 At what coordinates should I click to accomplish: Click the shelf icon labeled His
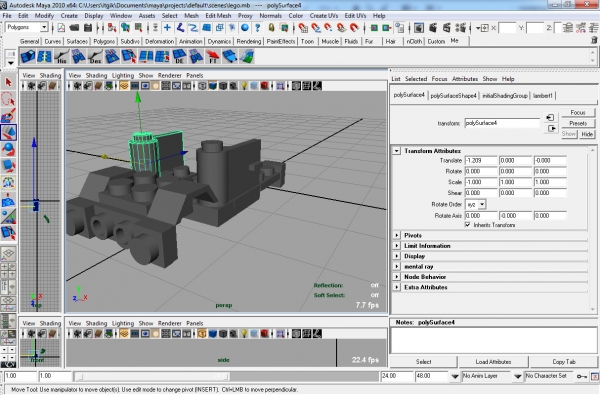tap(61, 56)
